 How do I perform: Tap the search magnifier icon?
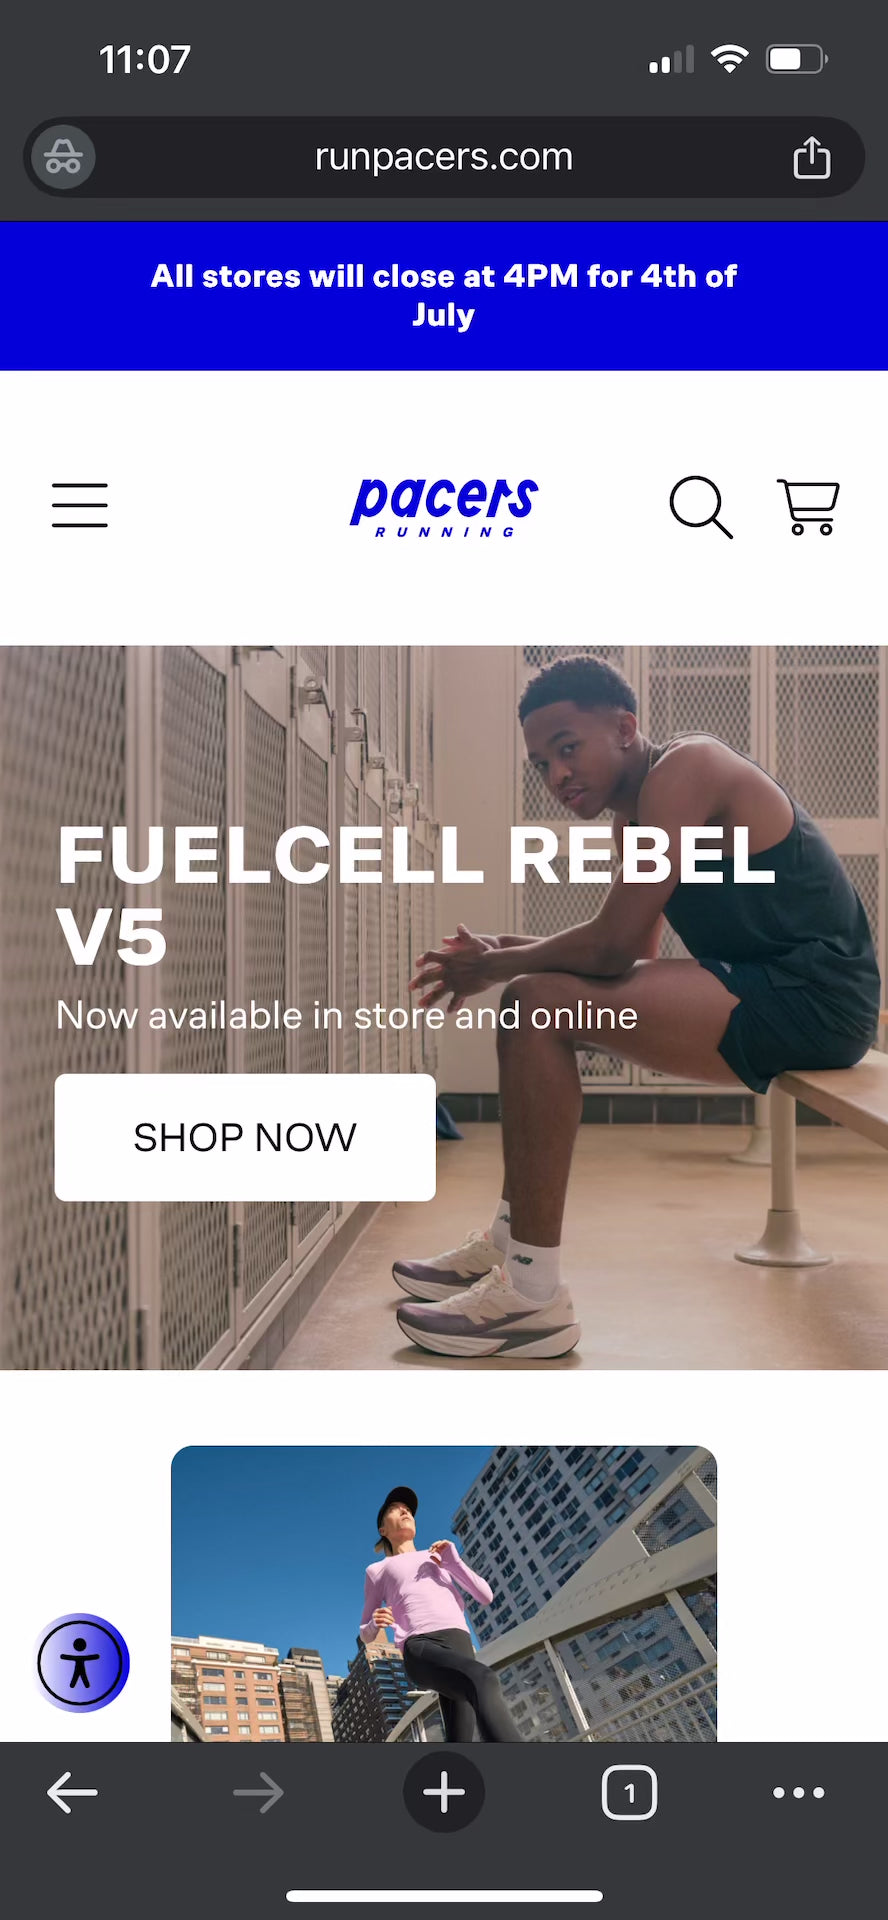pyautogui.click(x=701, y=507)
